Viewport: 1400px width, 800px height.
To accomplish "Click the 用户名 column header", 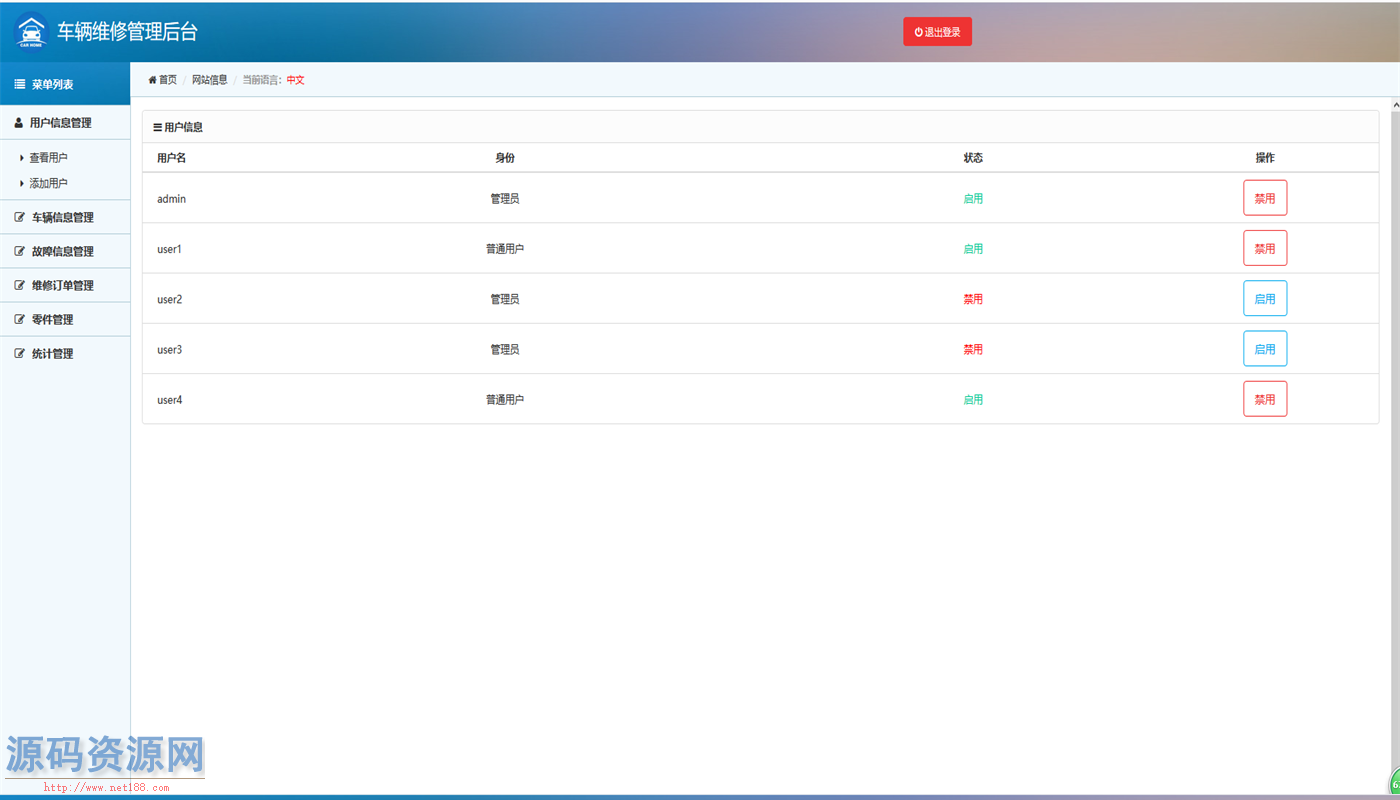I will point(172,158).
